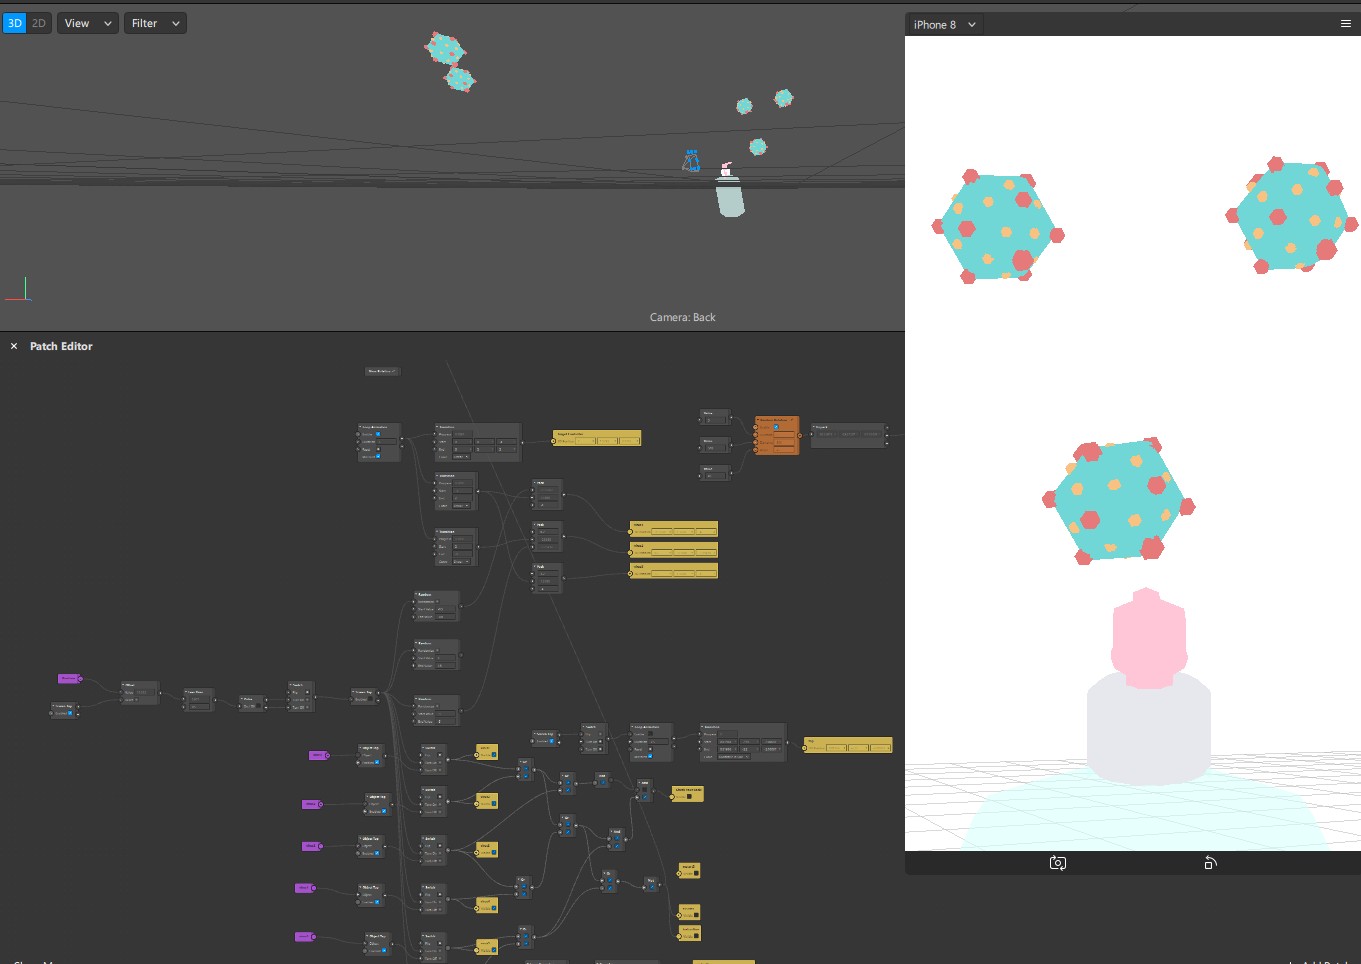Select the comment label above top Loop Animation
The height and width of the screenshot is (964, 1361).
tap(382, 371)
